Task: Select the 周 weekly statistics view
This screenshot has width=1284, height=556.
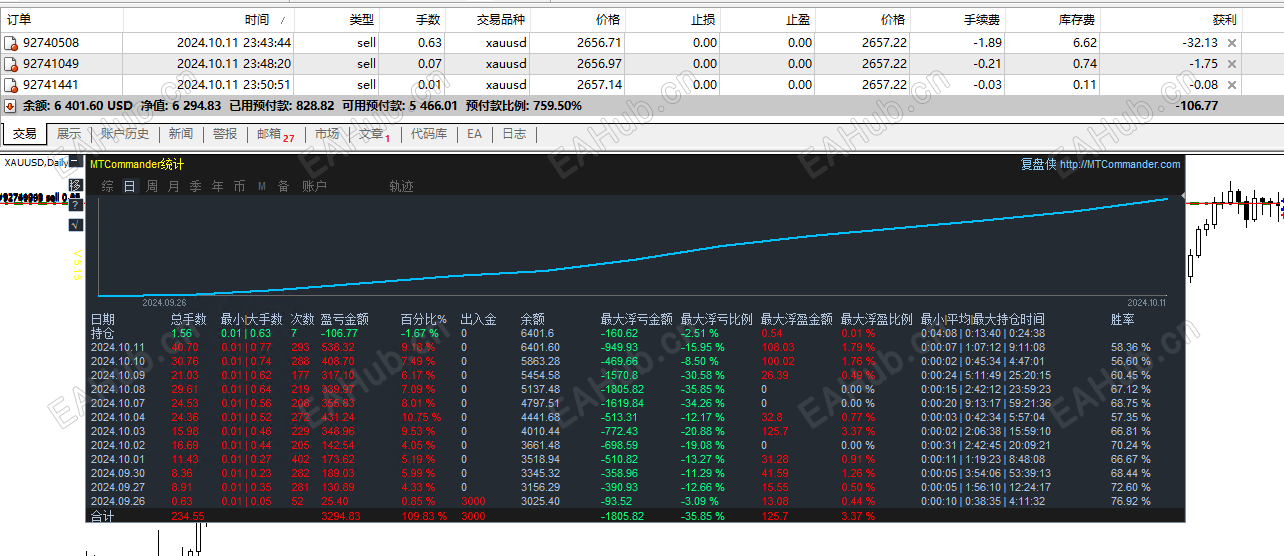Action: coord(152,186)
